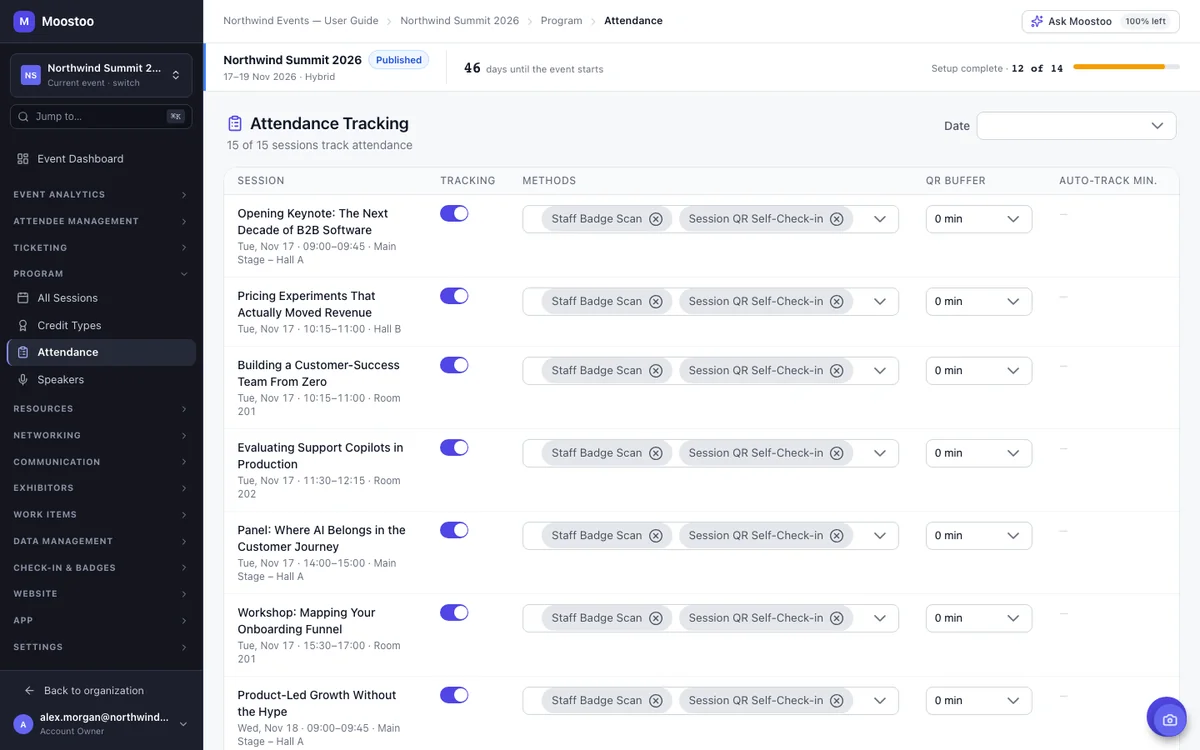Expand the Check-in & Badges section
Screen dimensions: 1200x750
[x=101, y=568]
